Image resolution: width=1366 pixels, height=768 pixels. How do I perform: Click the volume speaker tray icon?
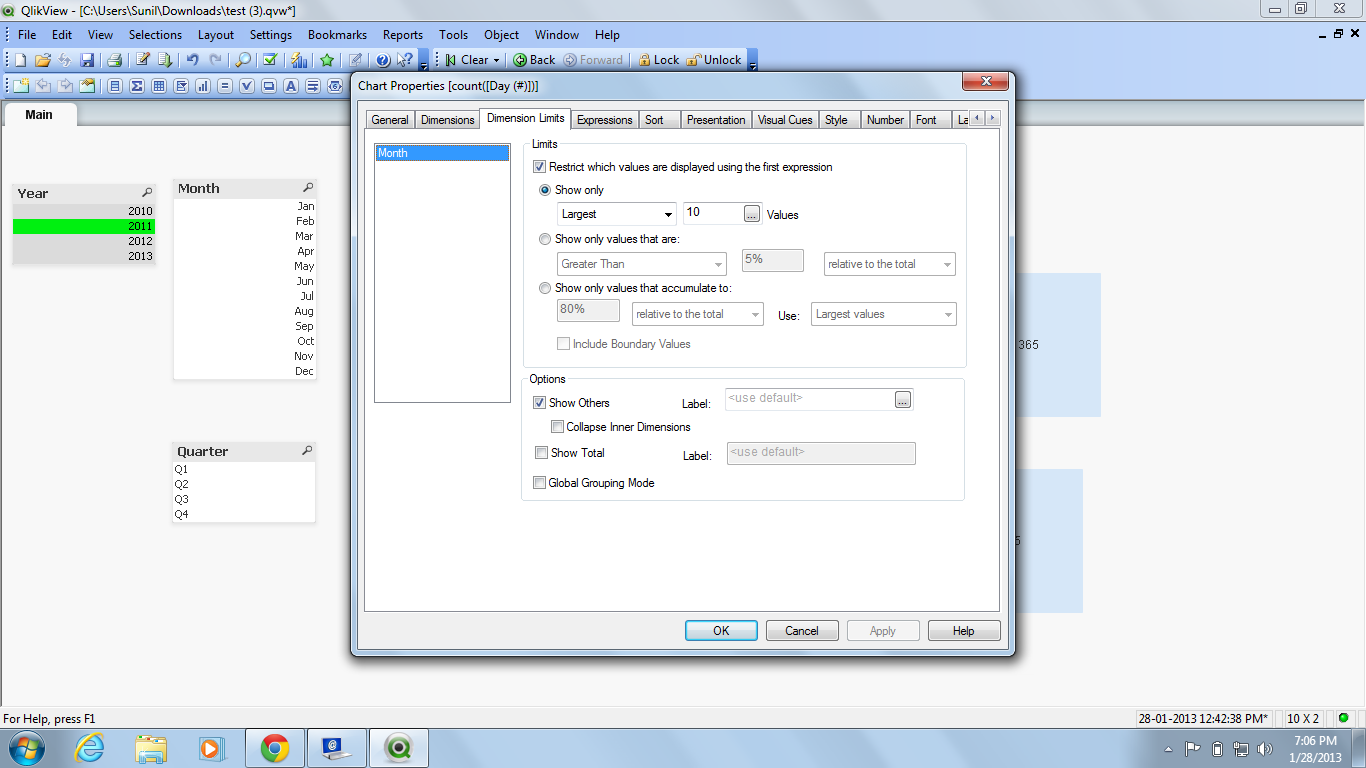click(x=1265, y=748)
